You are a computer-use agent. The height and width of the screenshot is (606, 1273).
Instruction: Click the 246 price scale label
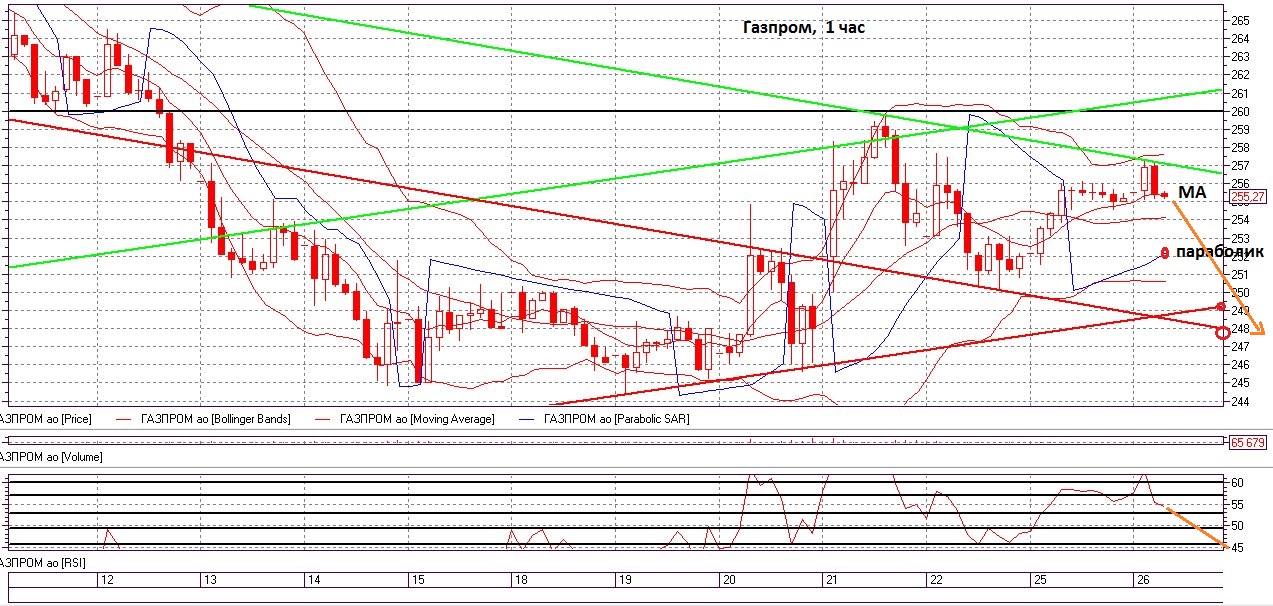pyautogui.click(x=1240, y=365)
